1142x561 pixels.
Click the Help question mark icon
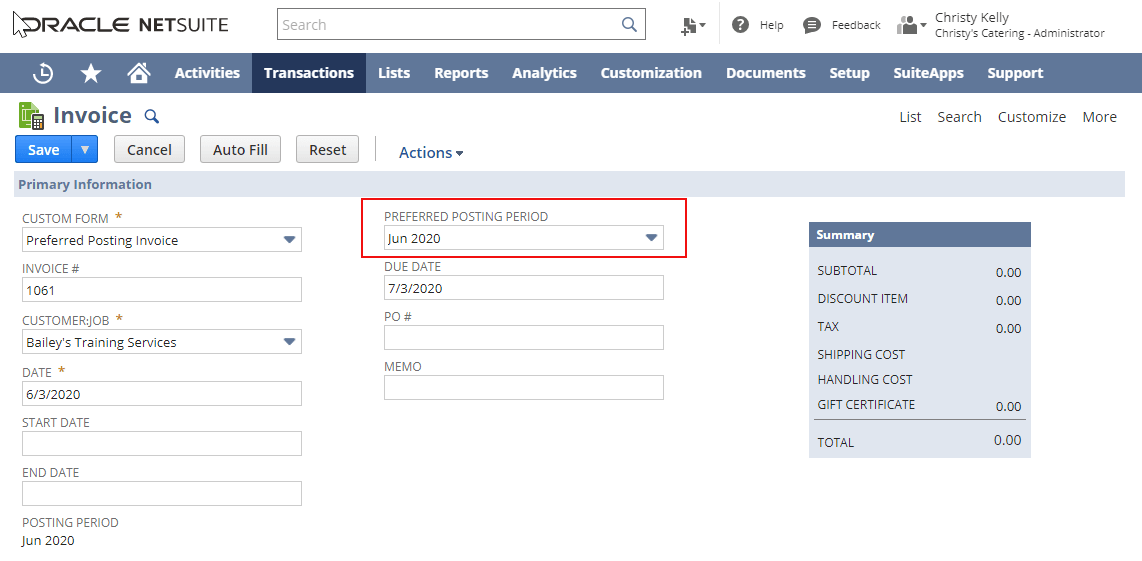pyautogui.click(x=741, y=25)
